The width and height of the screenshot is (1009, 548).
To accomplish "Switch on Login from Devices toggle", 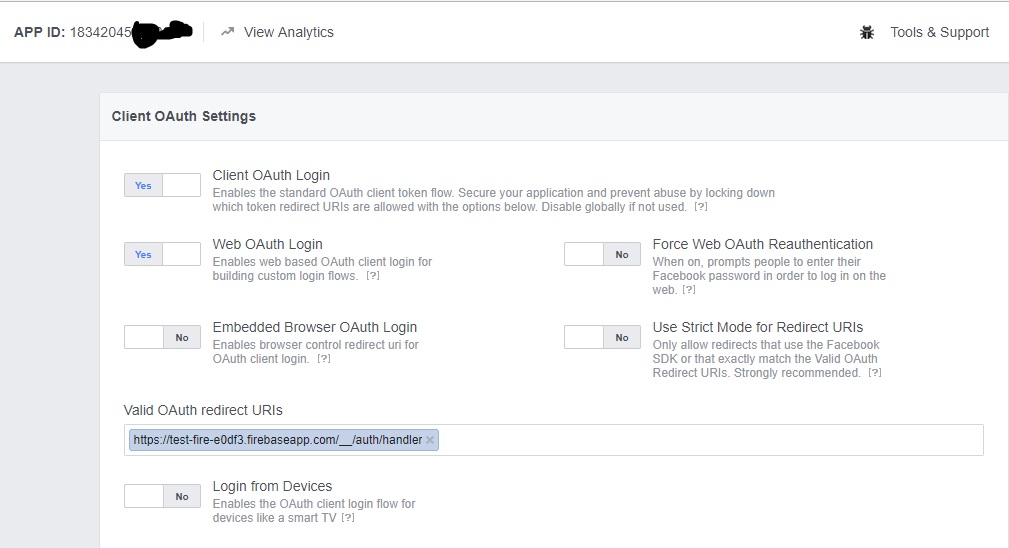I will pyautogui.click(x=162, y=496).
